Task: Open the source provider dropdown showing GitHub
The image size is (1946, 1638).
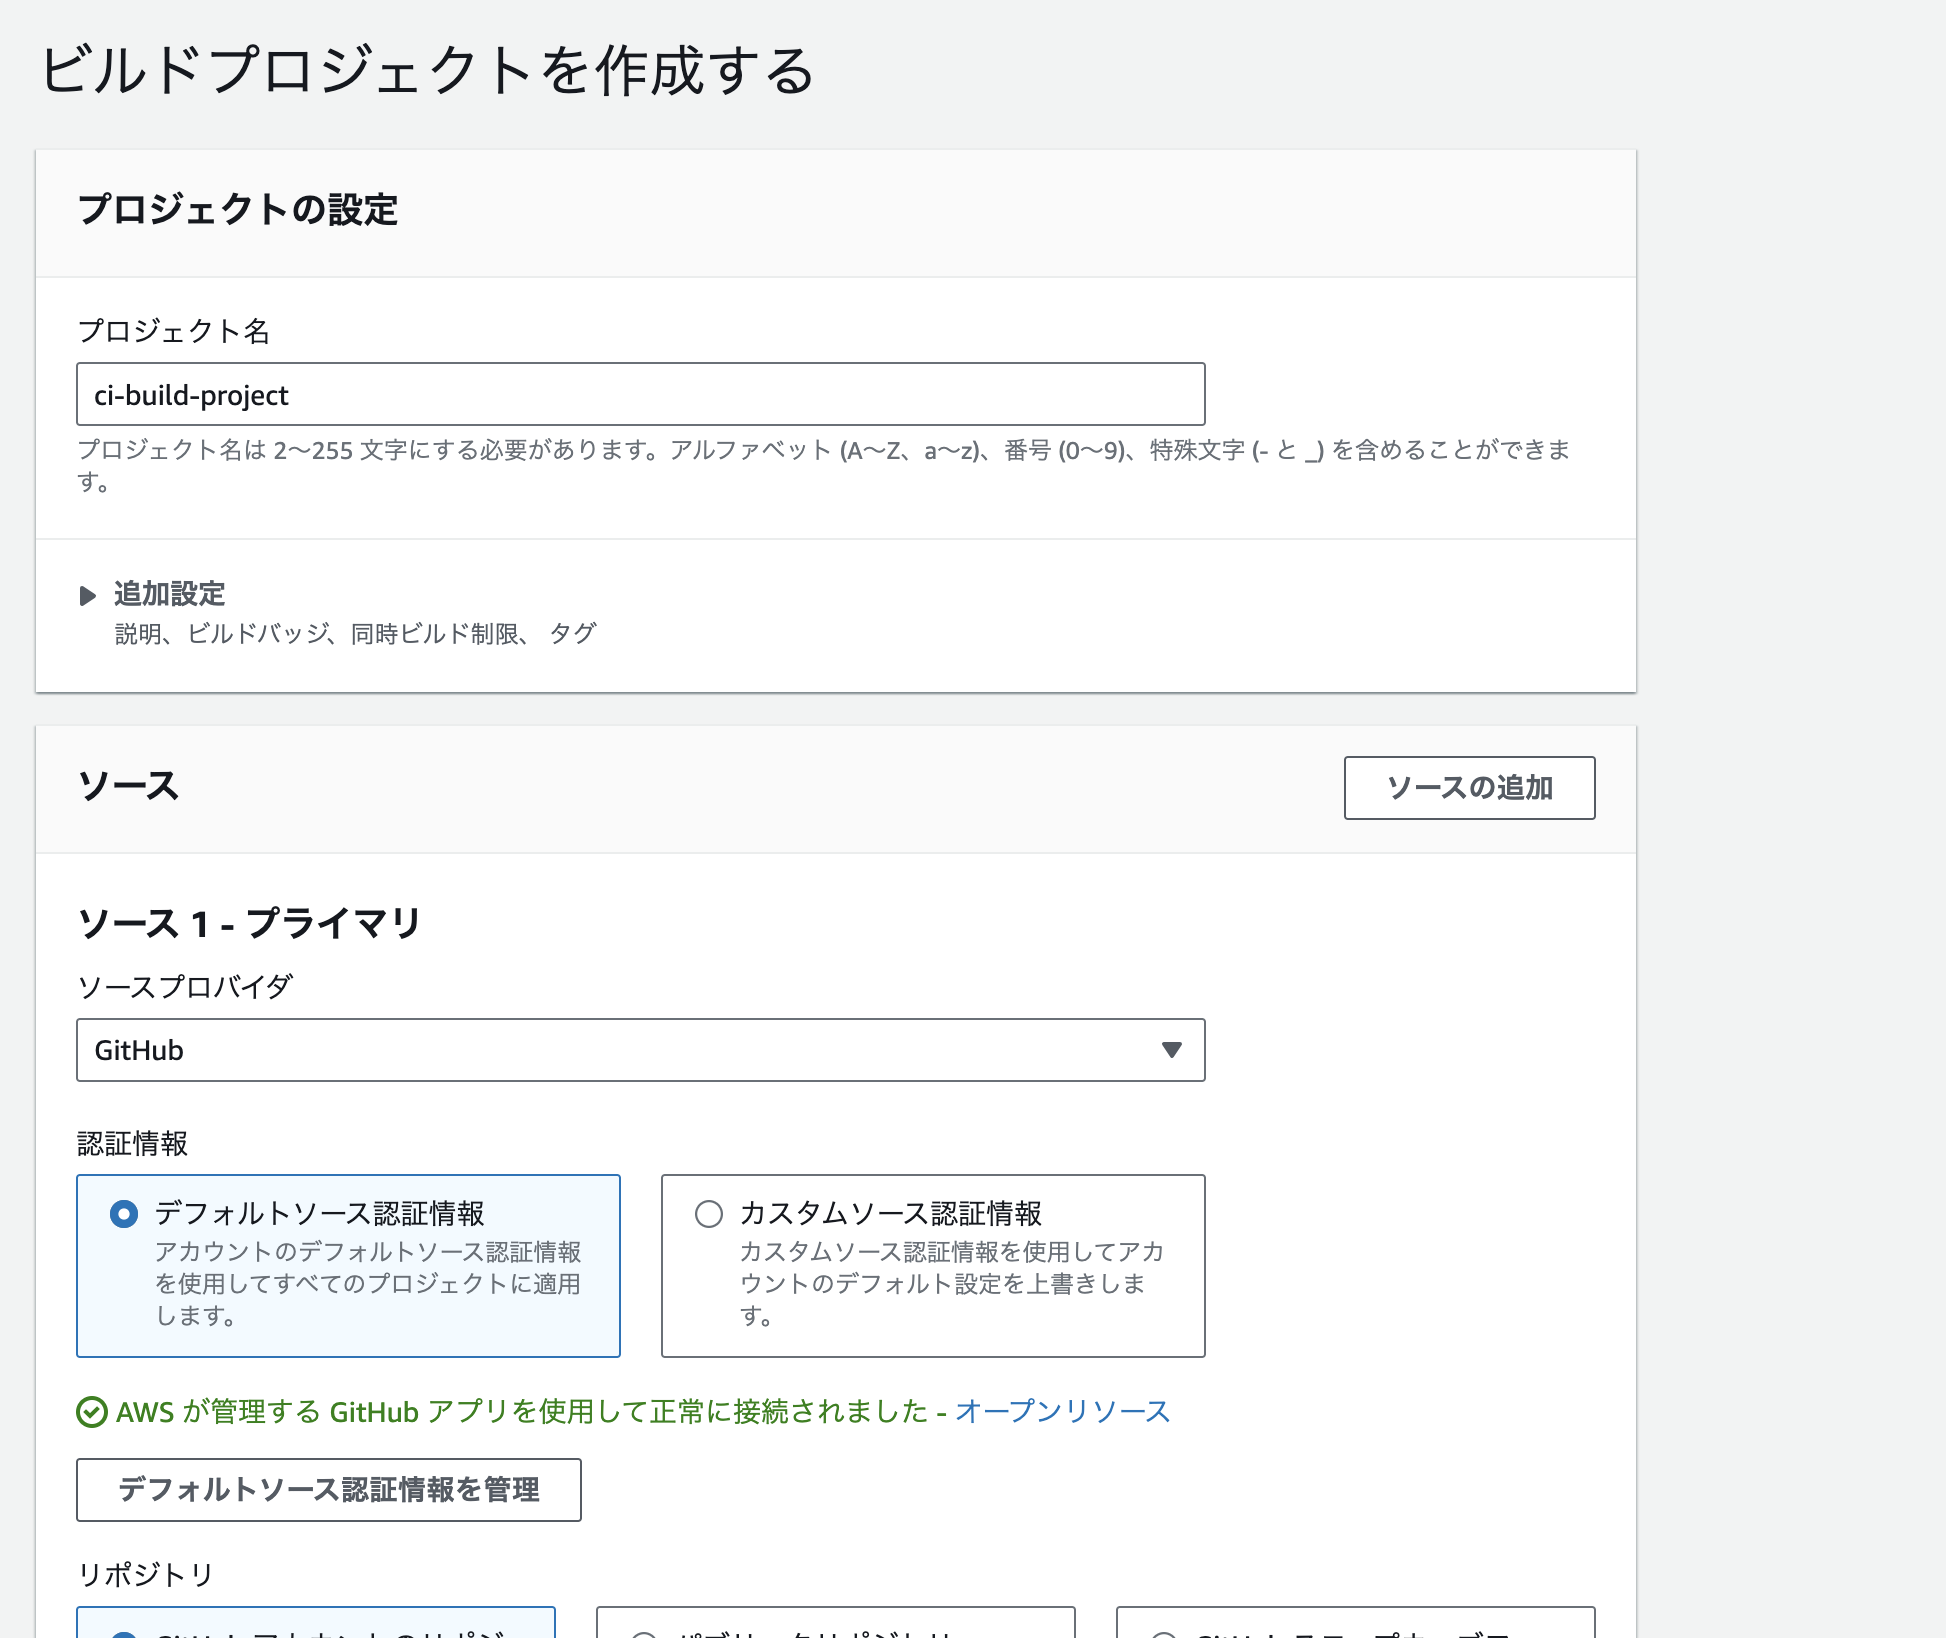Action: click(x=640, y=1050)
